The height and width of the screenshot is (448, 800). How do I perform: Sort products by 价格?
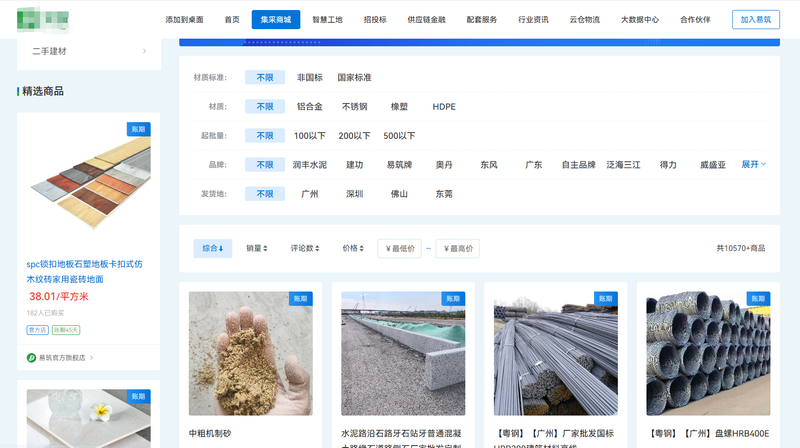(x=353, y=248)
